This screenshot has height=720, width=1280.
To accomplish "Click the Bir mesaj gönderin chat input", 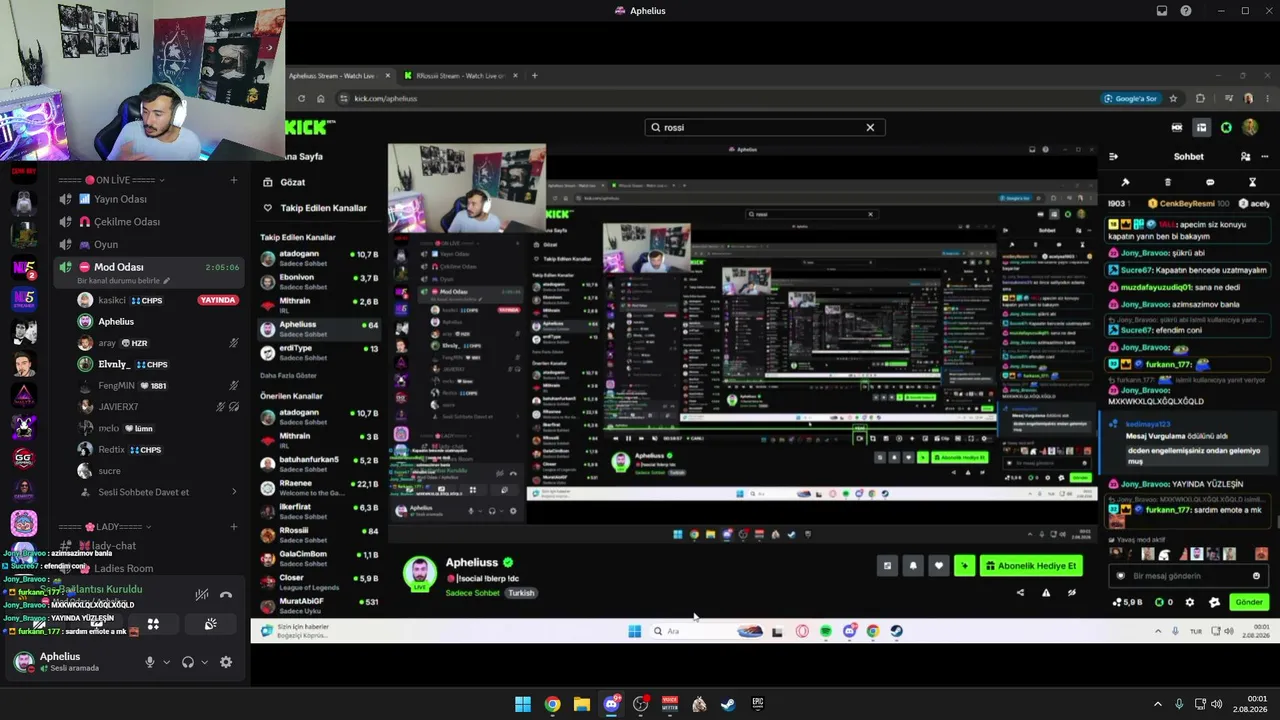I will point(1189,576).
